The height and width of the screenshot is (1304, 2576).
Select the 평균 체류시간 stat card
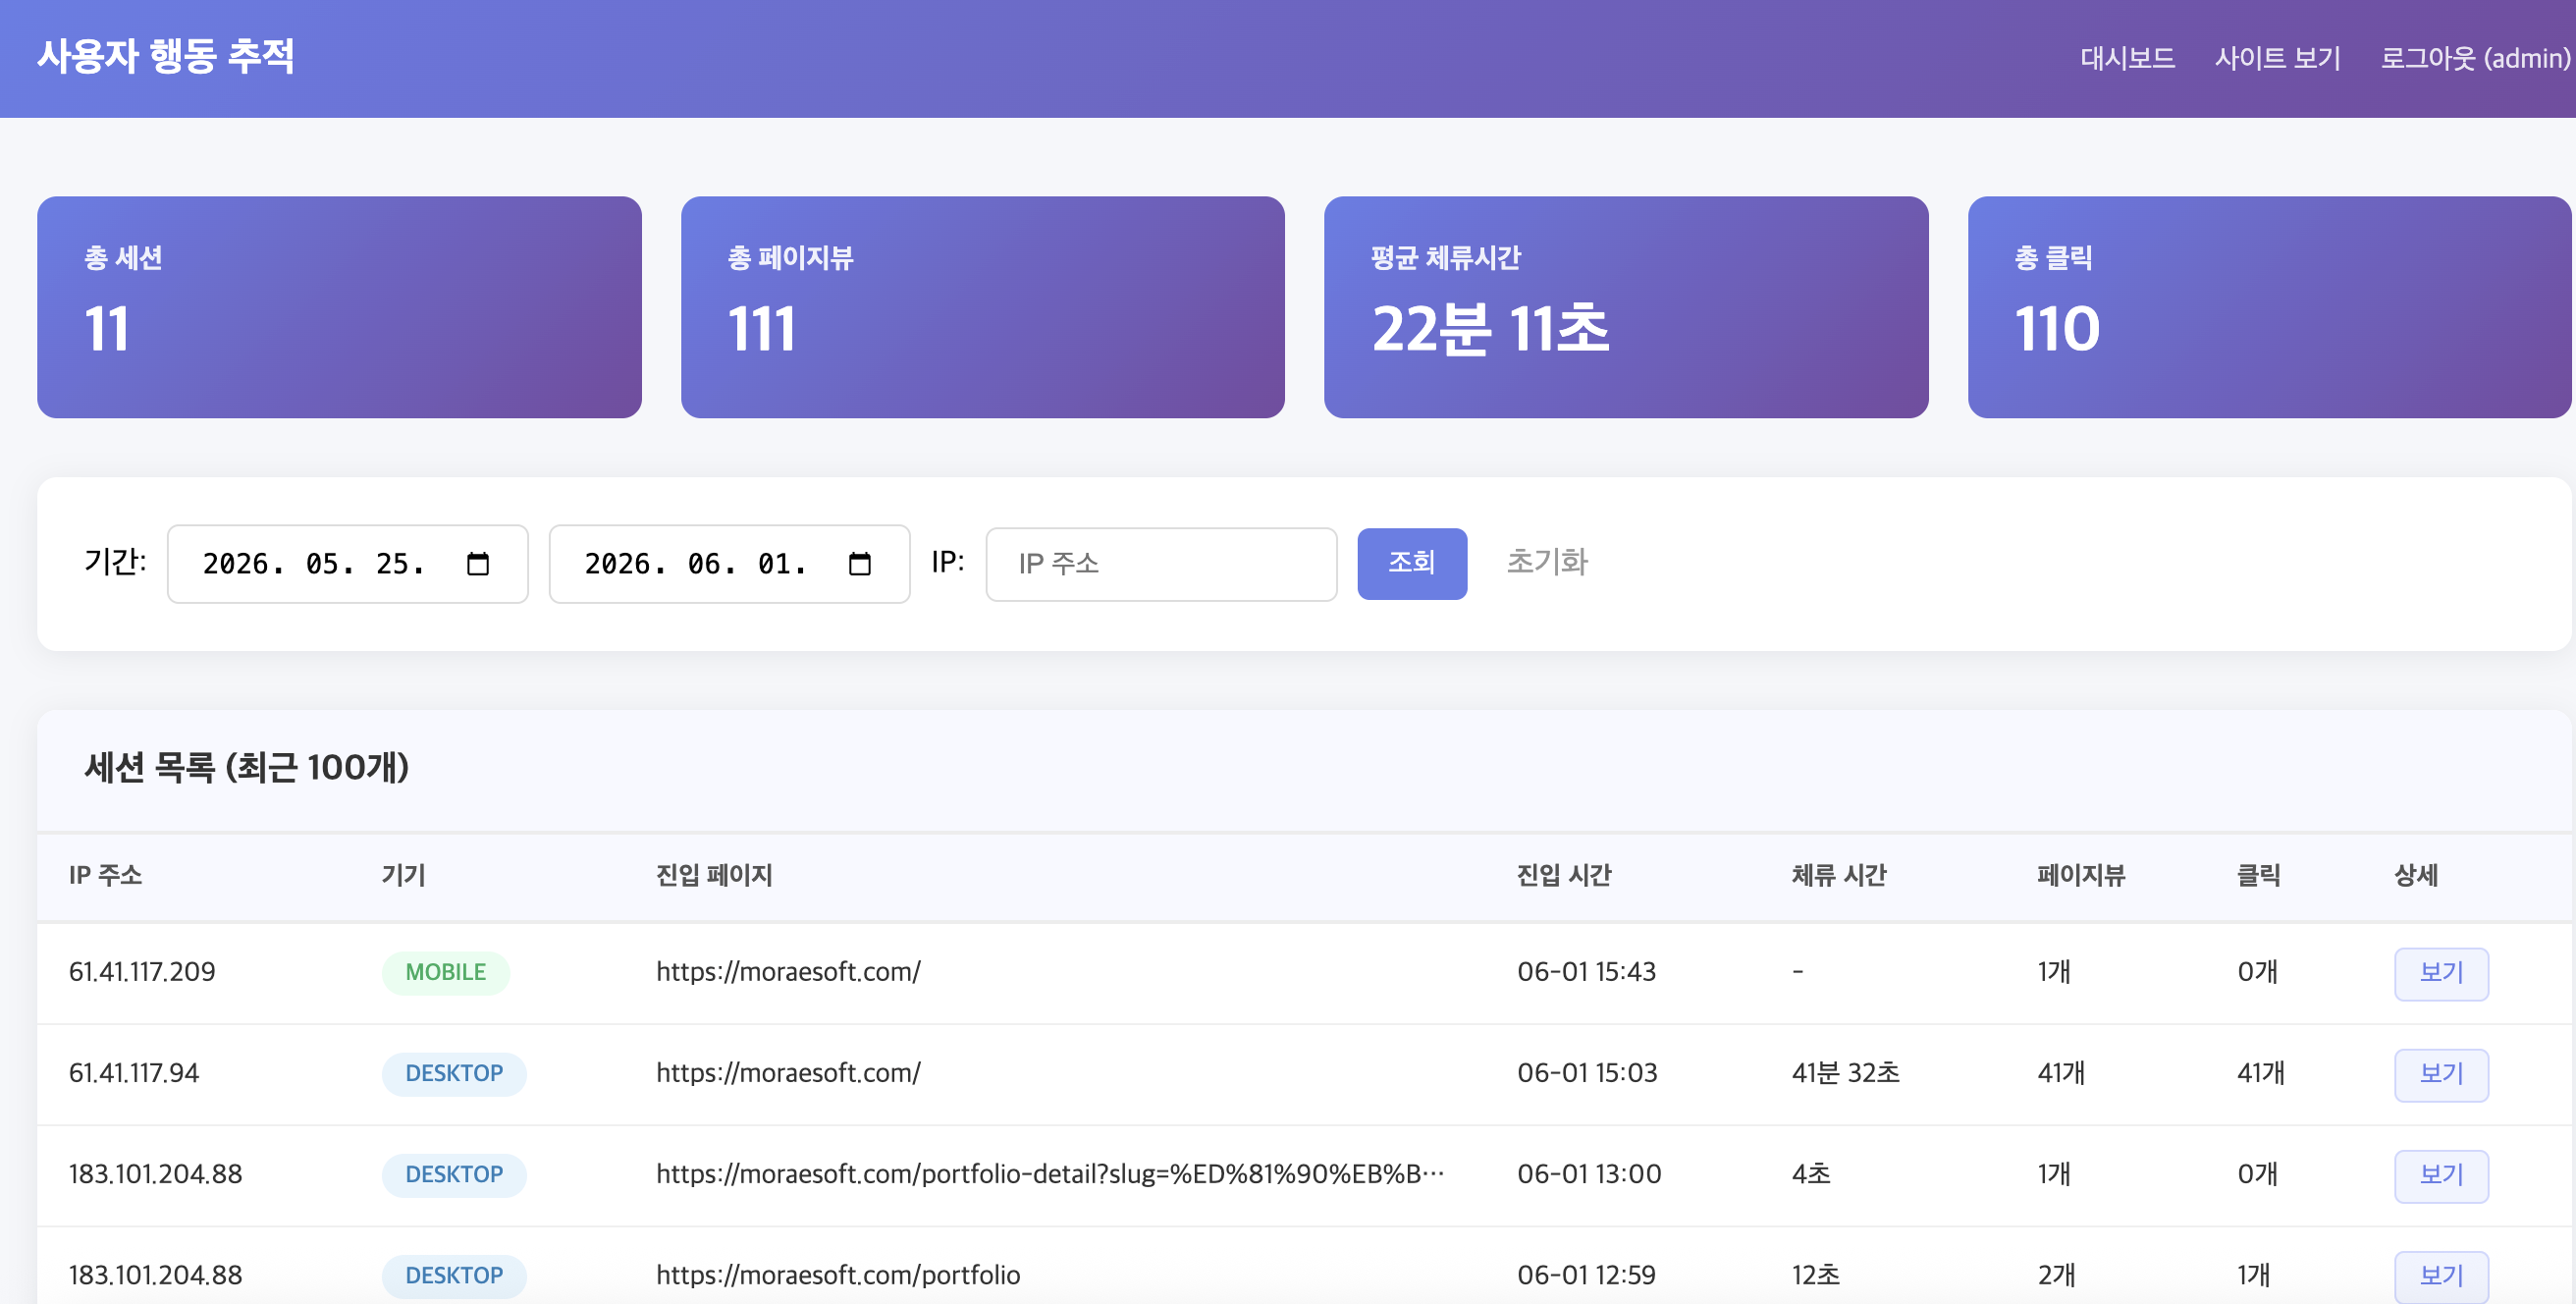pyautogui.click(x=1625, y=307)
